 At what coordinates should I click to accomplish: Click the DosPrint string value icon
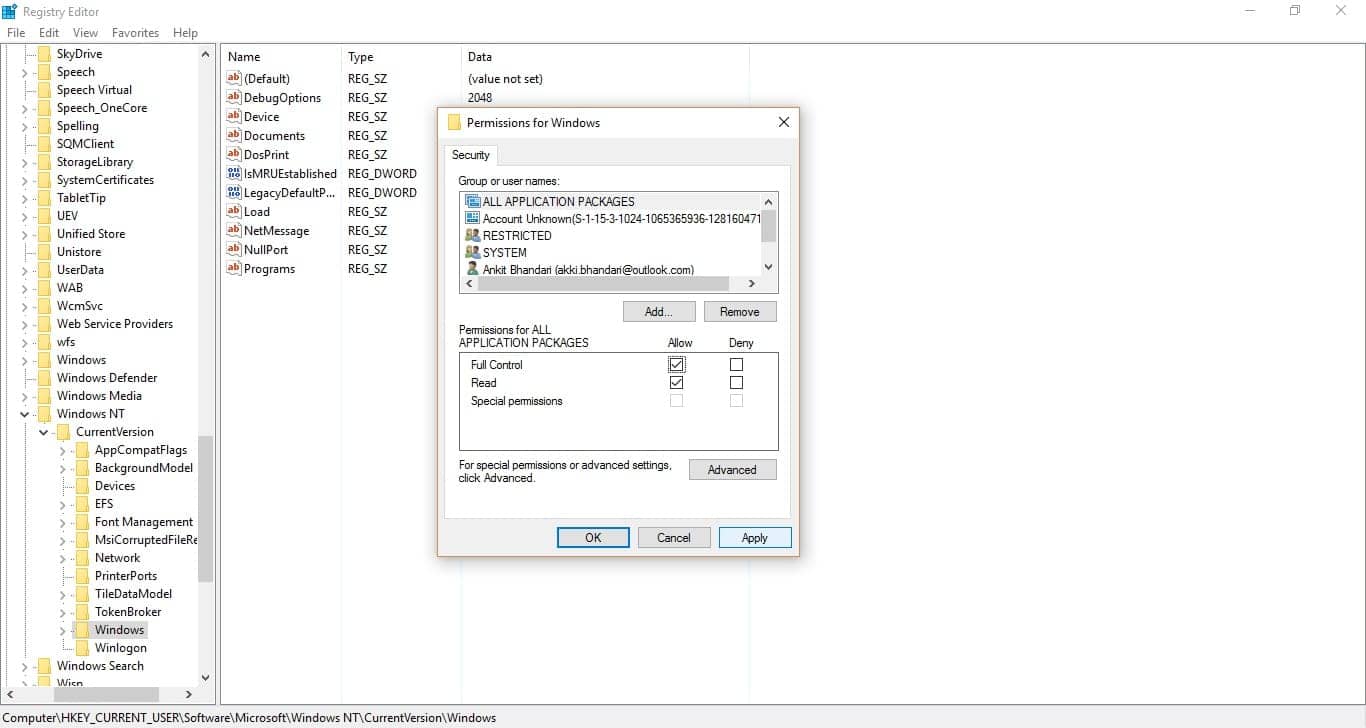pos(235,155)
